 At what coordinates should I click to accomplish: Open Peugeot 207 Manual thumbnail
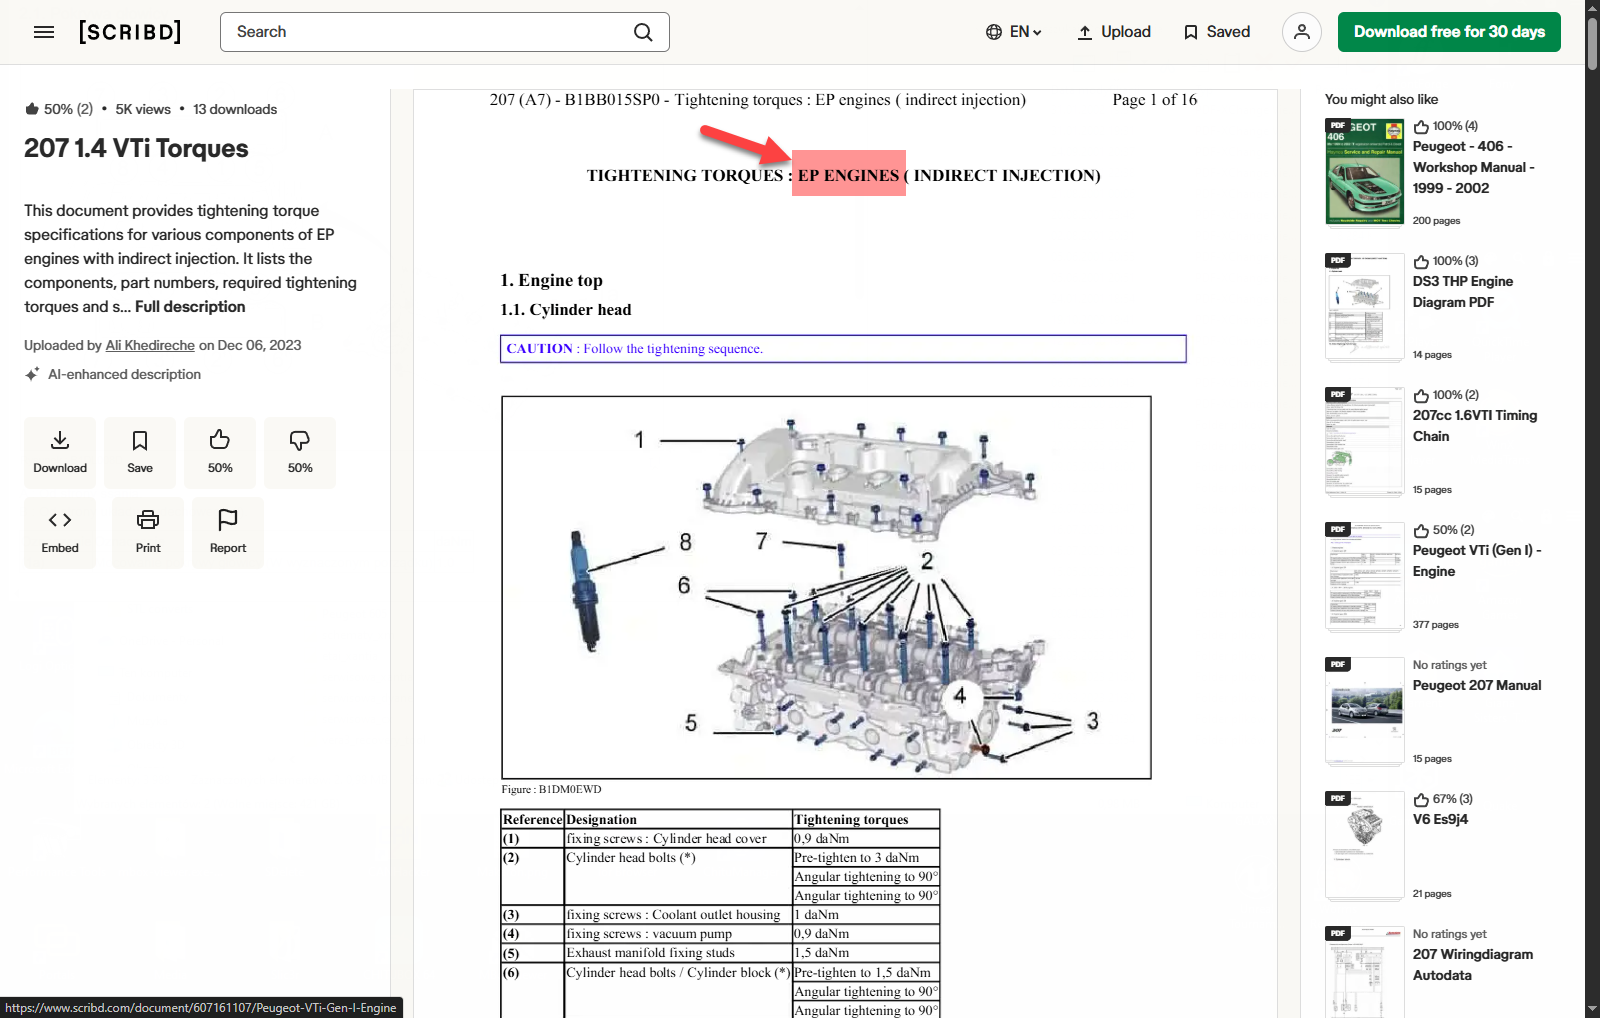[x=1365, y=710]
